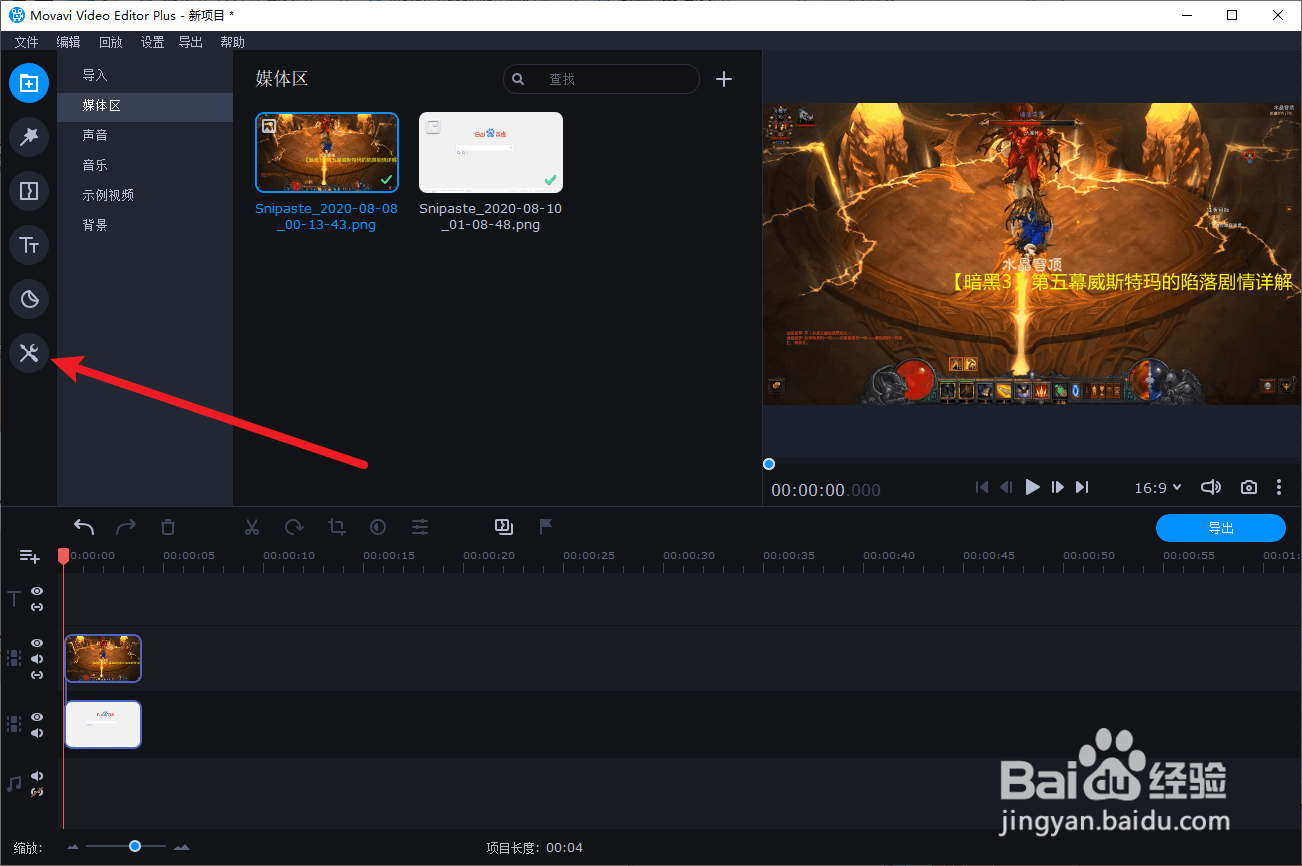The height and width of the screenshot is (866, 1302).
Task: Mute the main video track
Action: (37, 733)
